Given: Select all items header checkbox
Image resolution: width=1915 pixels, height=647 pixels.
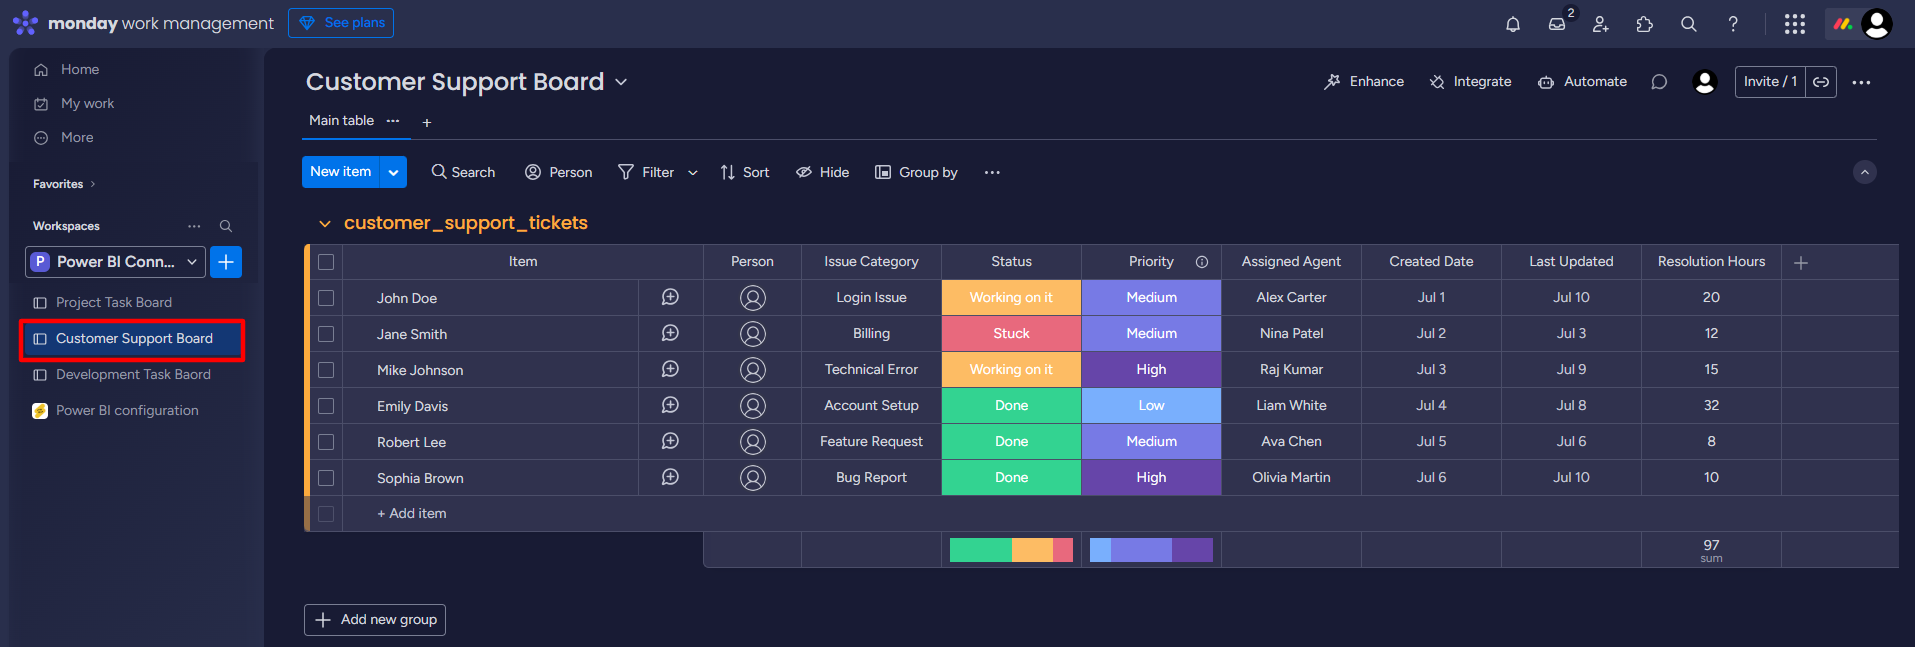Looking at the screenshot, I should [326, 262].
